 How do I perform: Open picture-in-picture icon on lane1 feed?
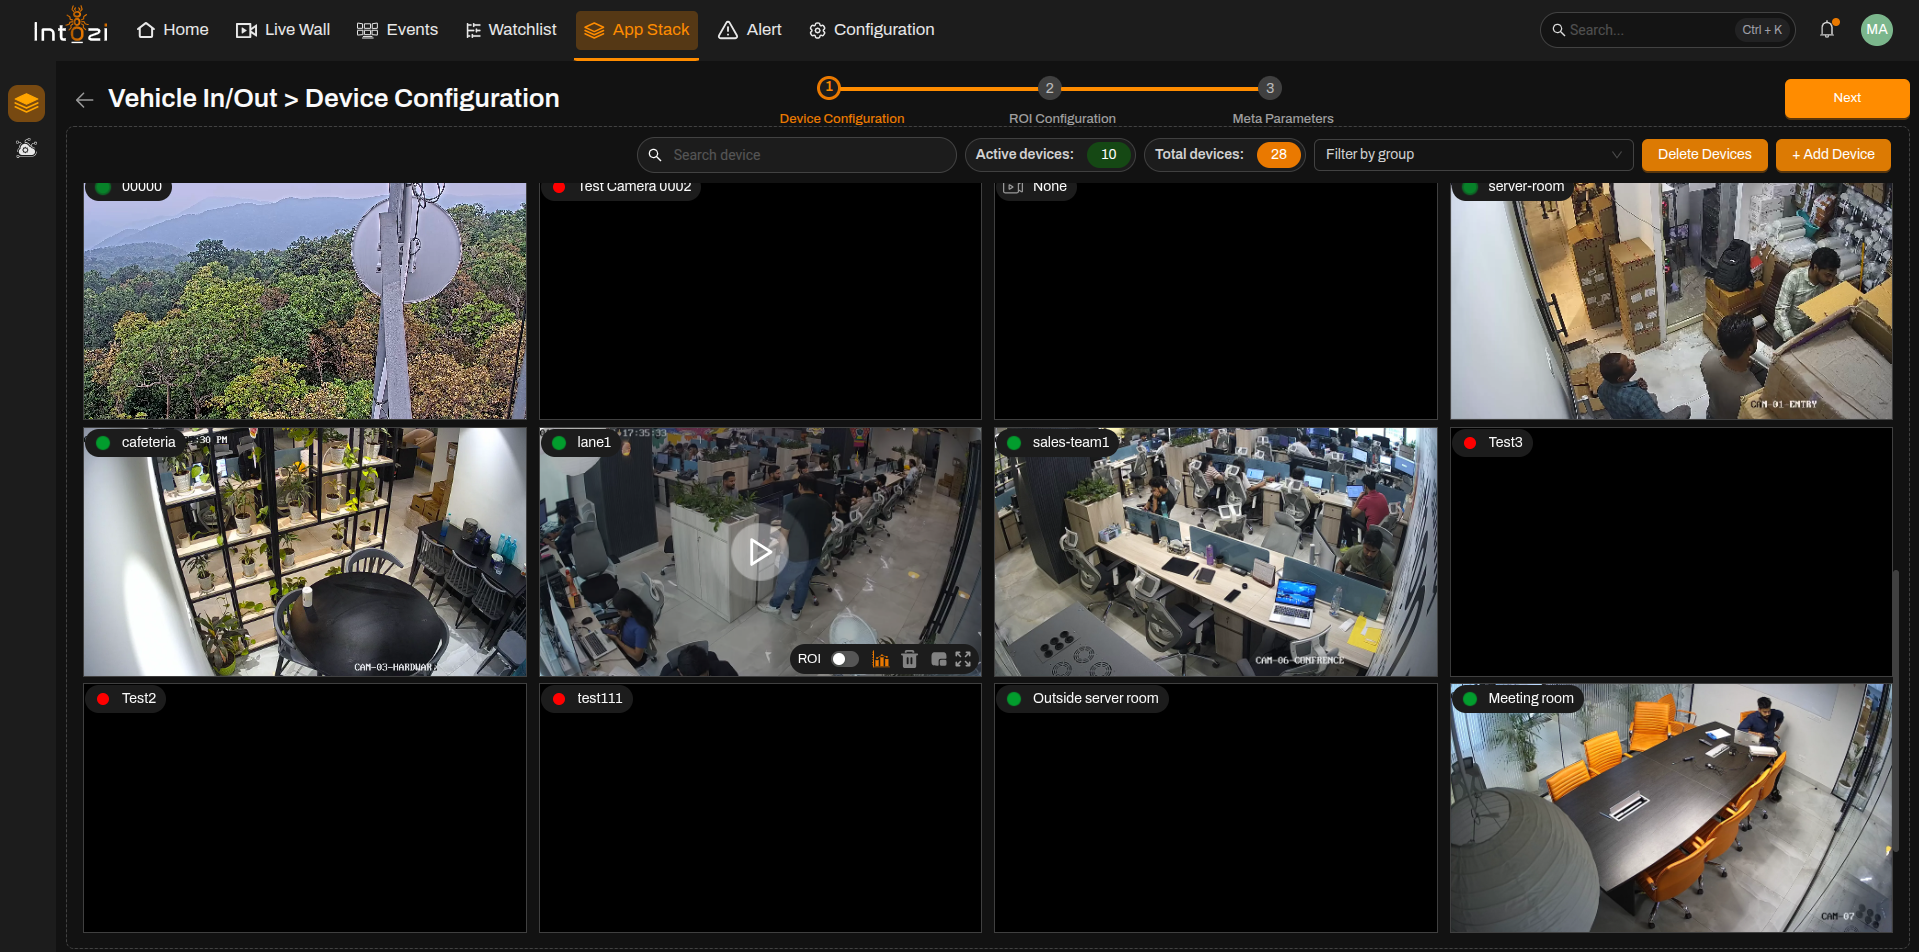click(938, 659)
